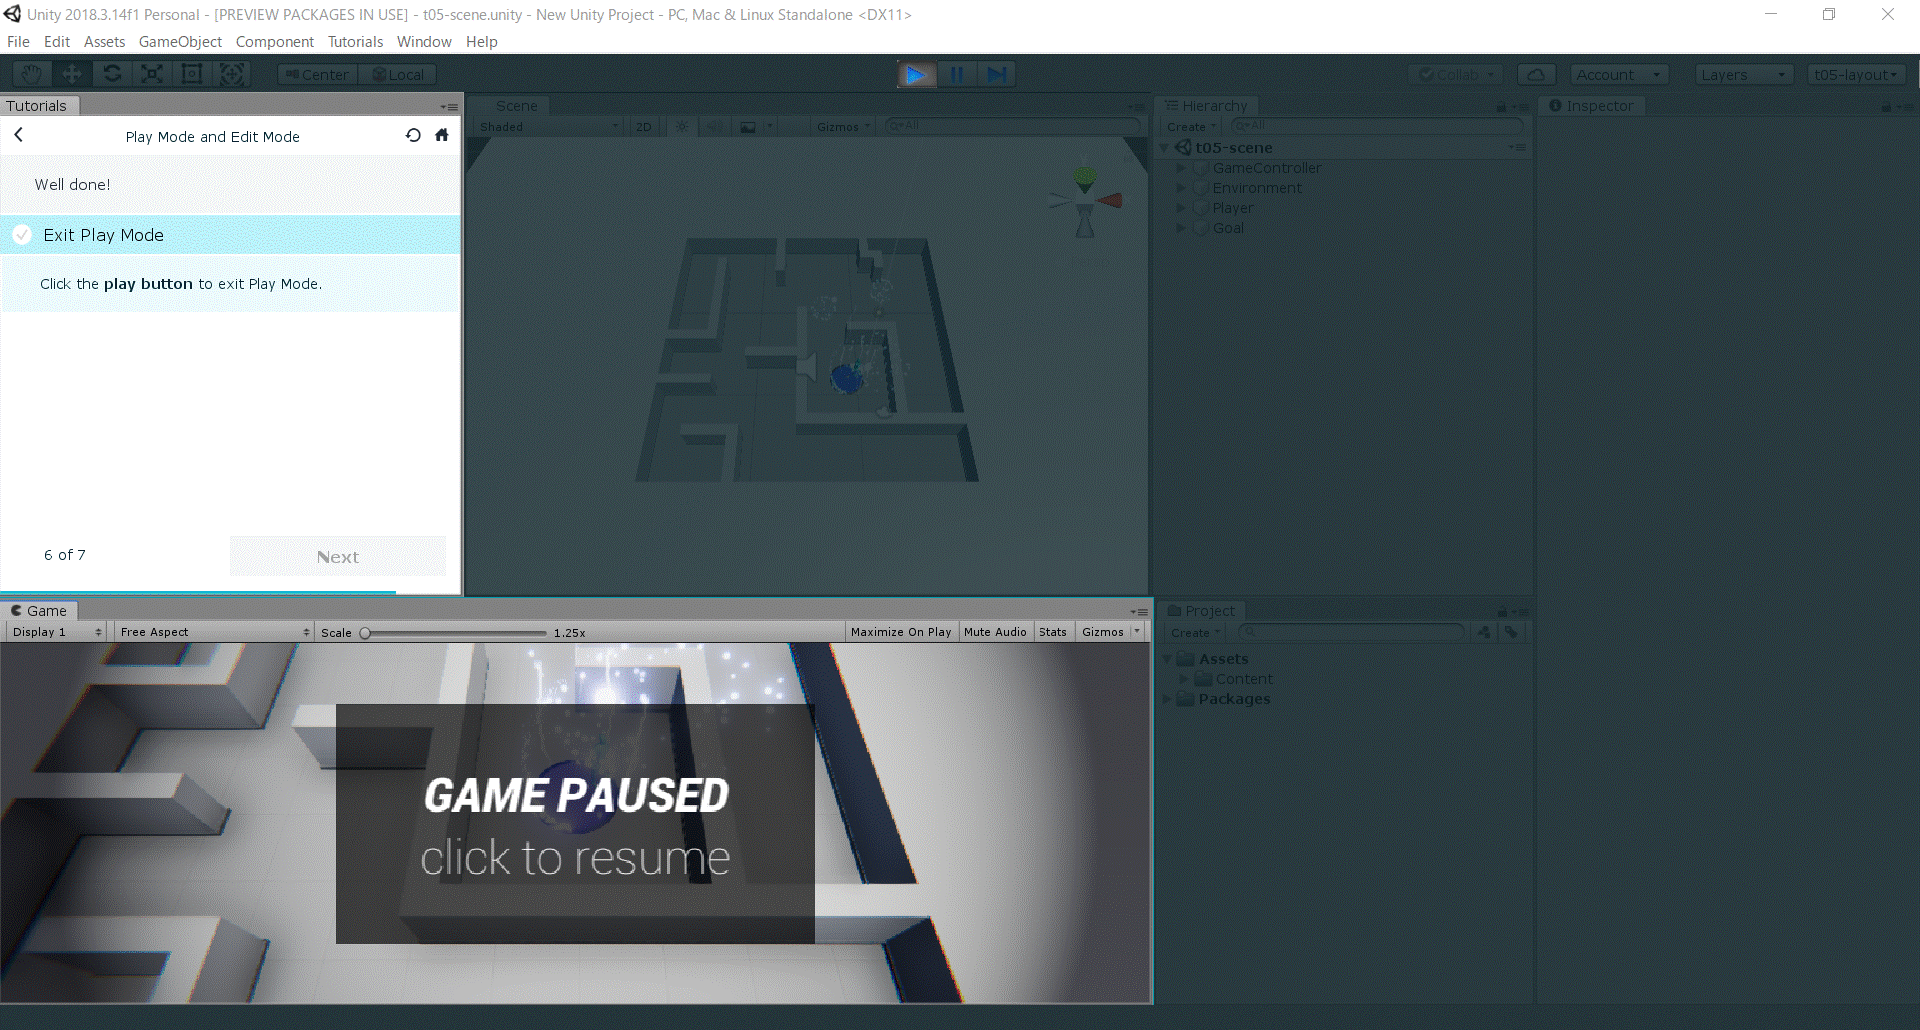Open the Layers dropdown
The image size is (1920, 1030).
[x=1744, y=74]
